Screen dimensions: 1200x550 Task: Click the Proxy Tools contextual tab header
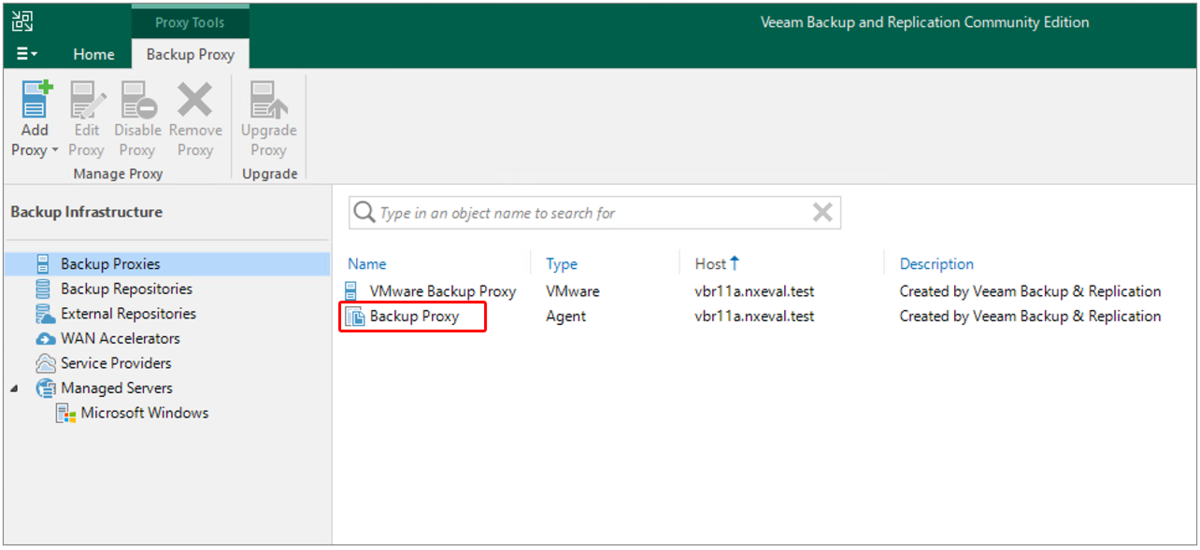pos(190,22)
